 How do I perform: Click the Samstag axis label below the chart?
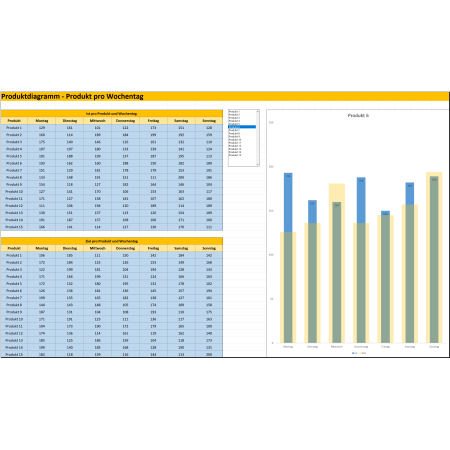pyautogui.click(x=410, y=347)
